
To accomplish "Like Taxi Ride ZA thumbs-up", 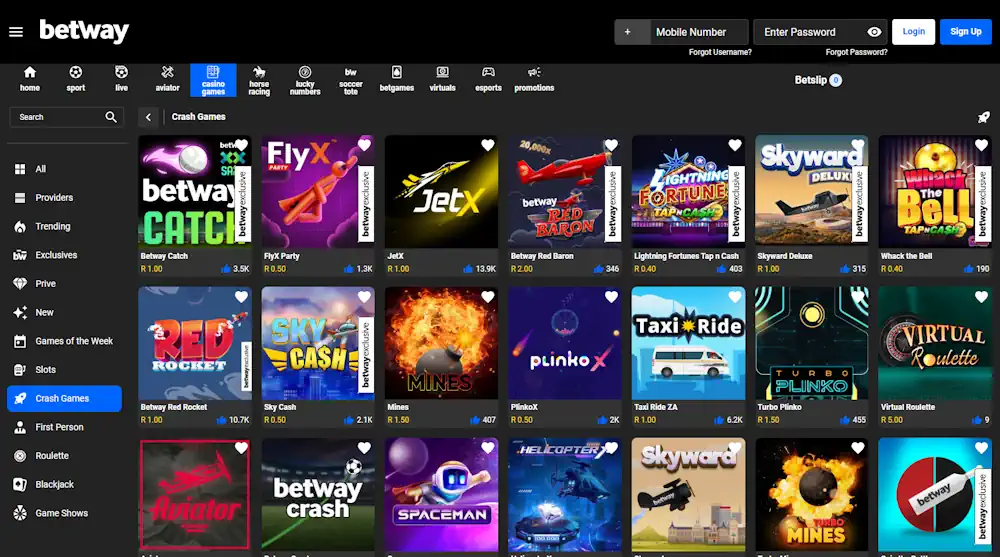I will tap(719, 420).
